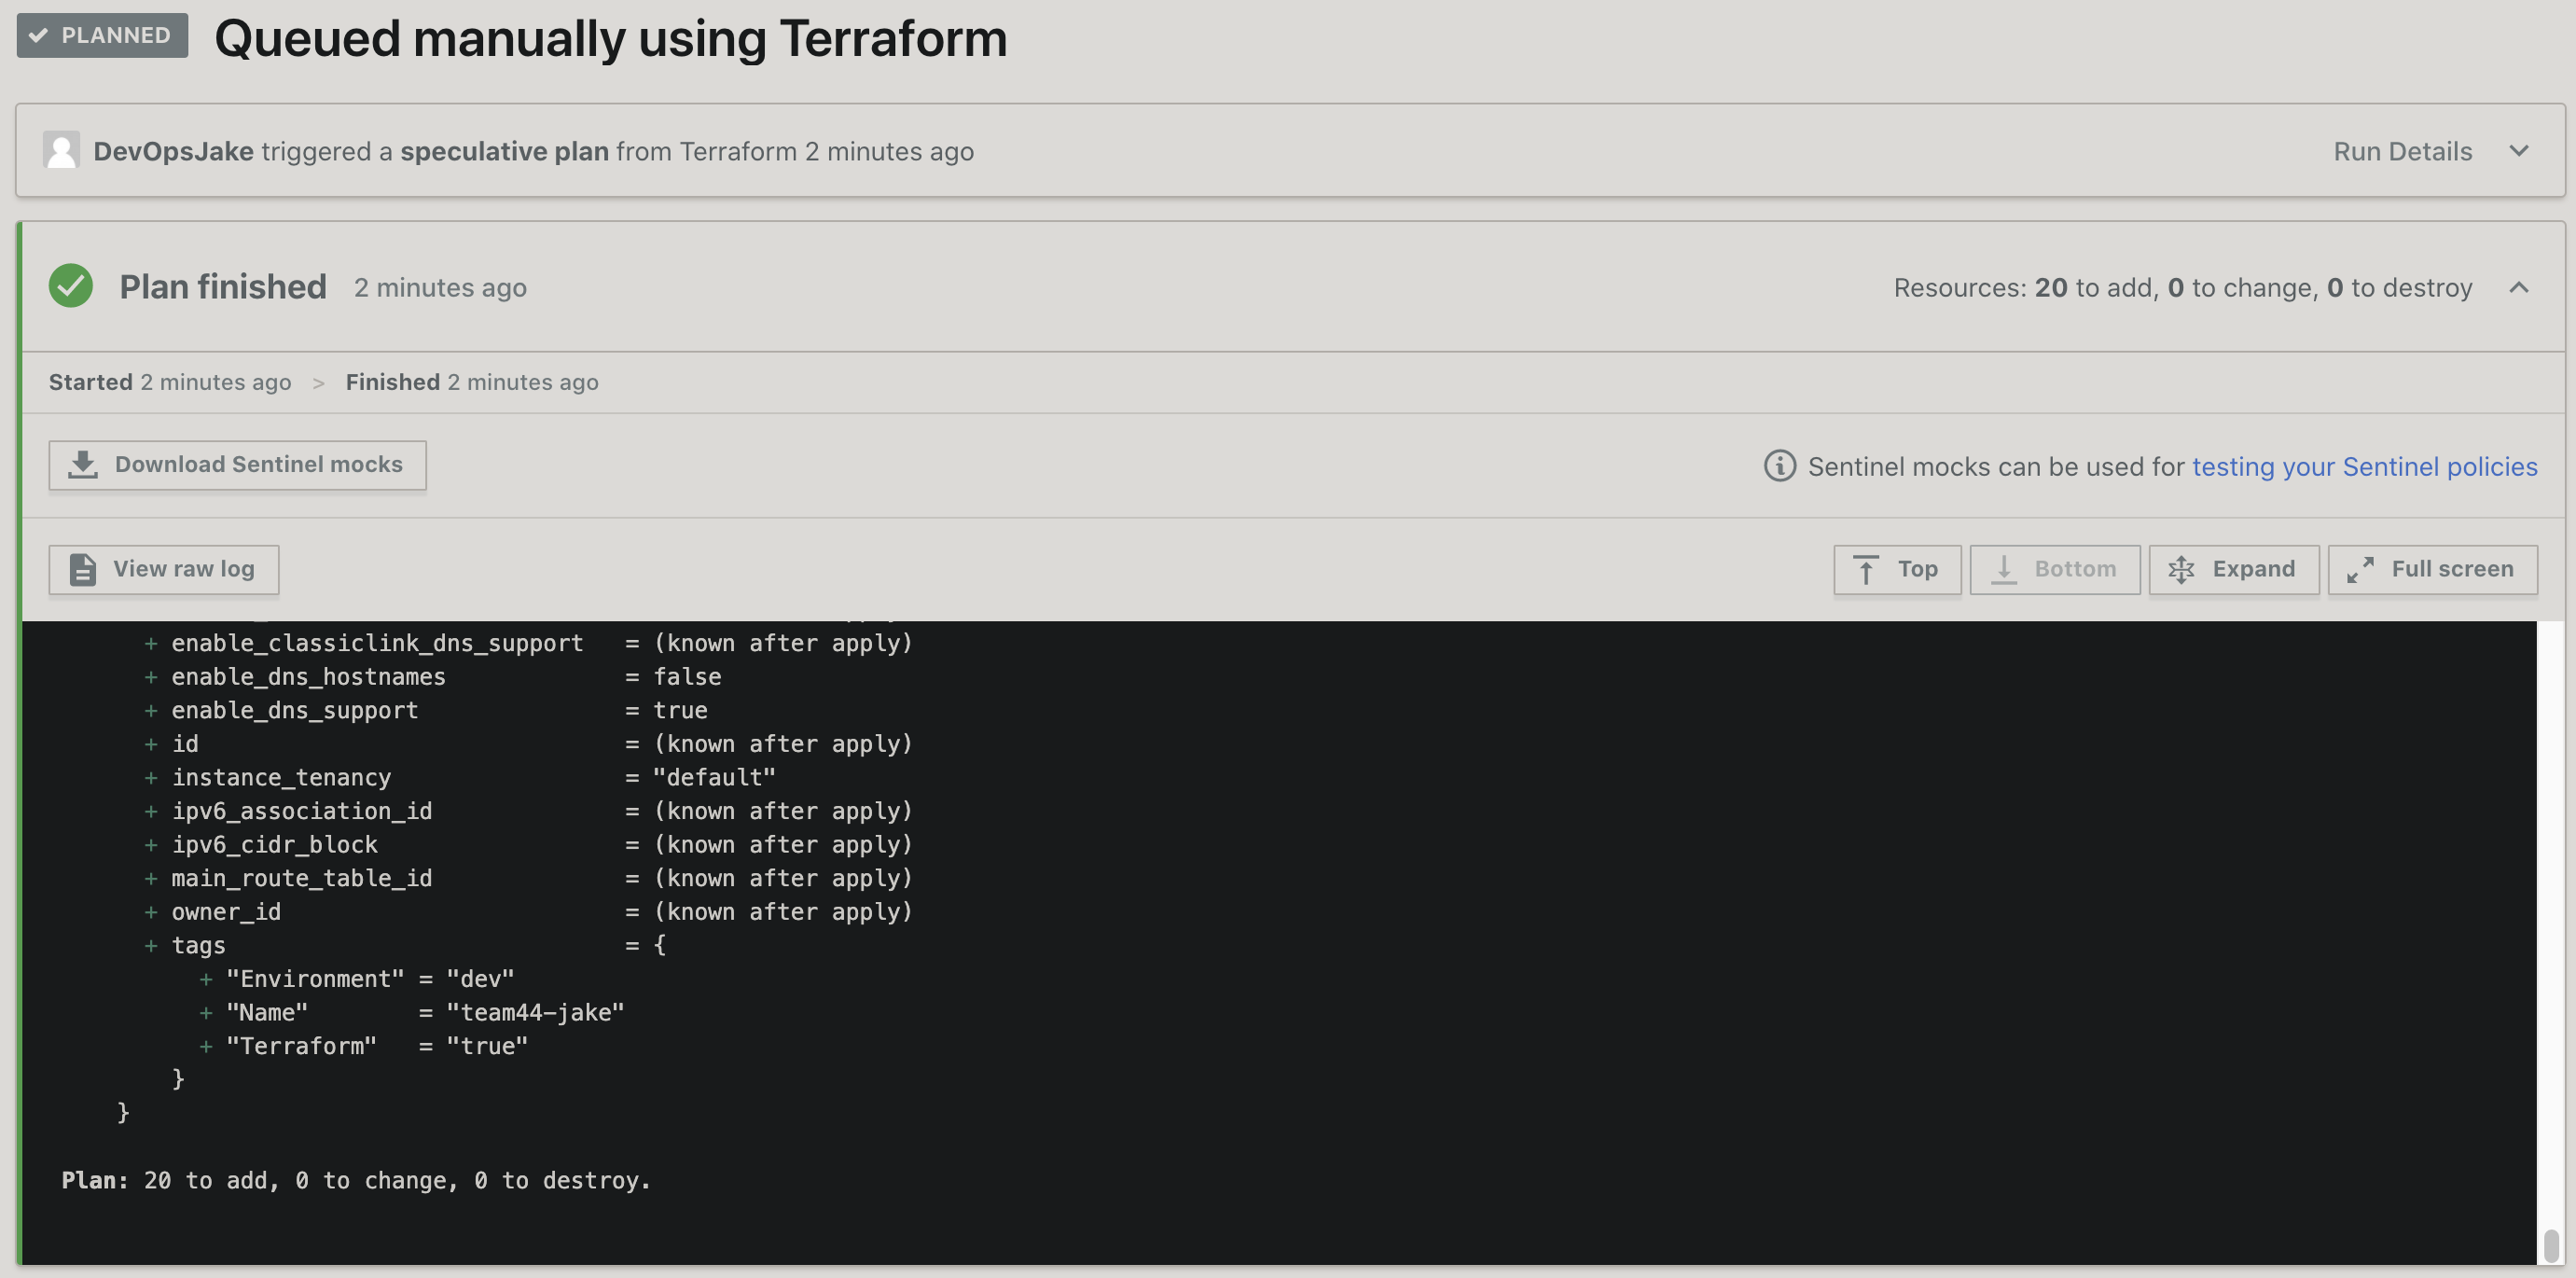The image size is (2576, 1278).
Task: Click the download icon for Sentinel mocks
Action: [x=83, y=465]
